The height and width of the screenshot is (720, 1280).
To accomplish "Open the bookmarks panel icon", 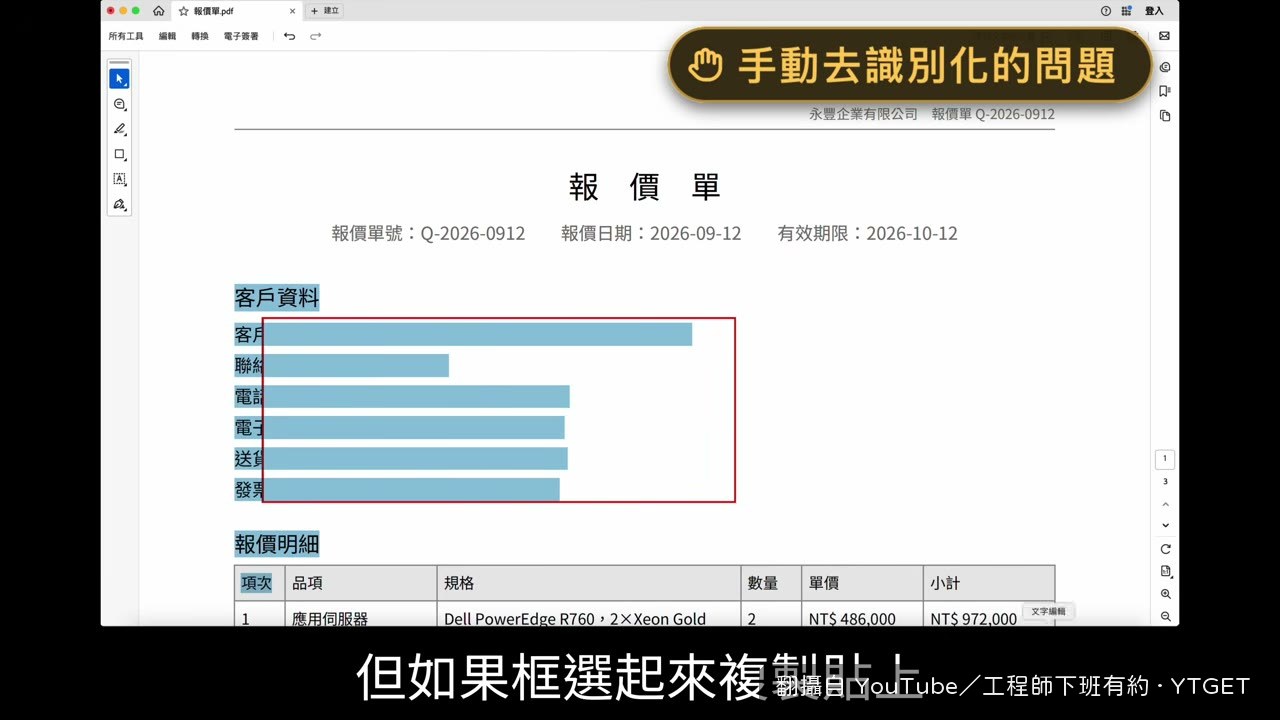I will point(1165,91).
